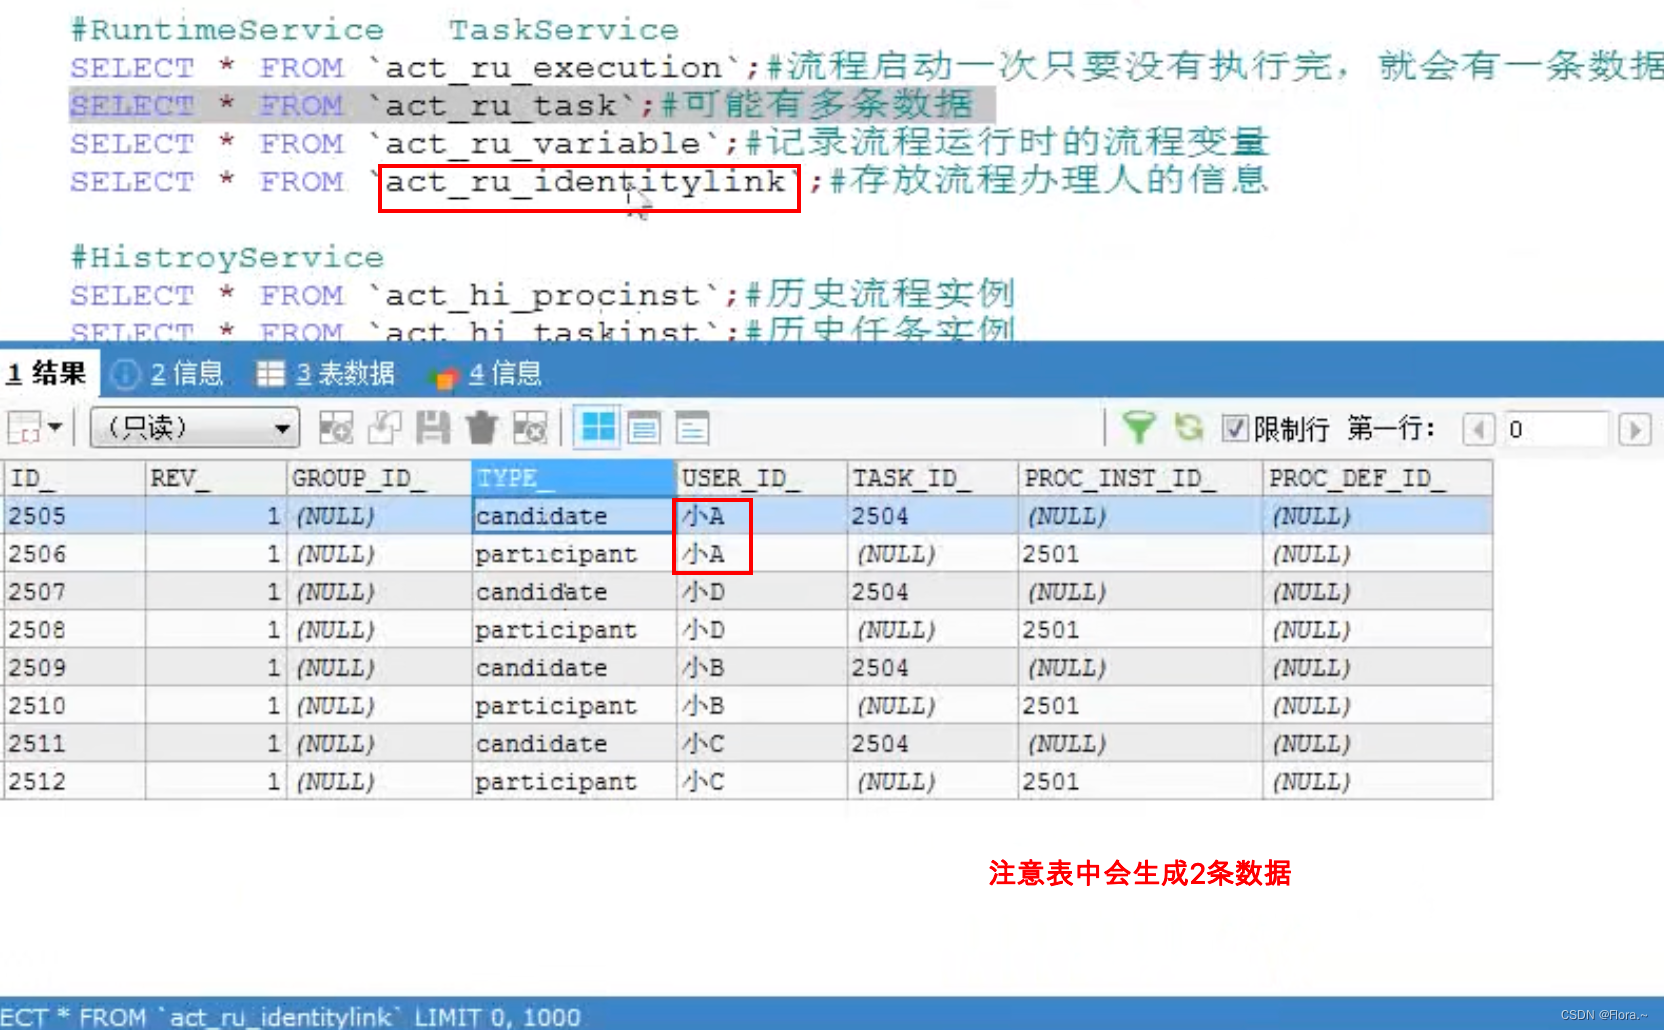Image resolution: width=1664 pixels, height=1030 pixels.
Task: Open the export icon dropdown arrow
Action: 55,429
